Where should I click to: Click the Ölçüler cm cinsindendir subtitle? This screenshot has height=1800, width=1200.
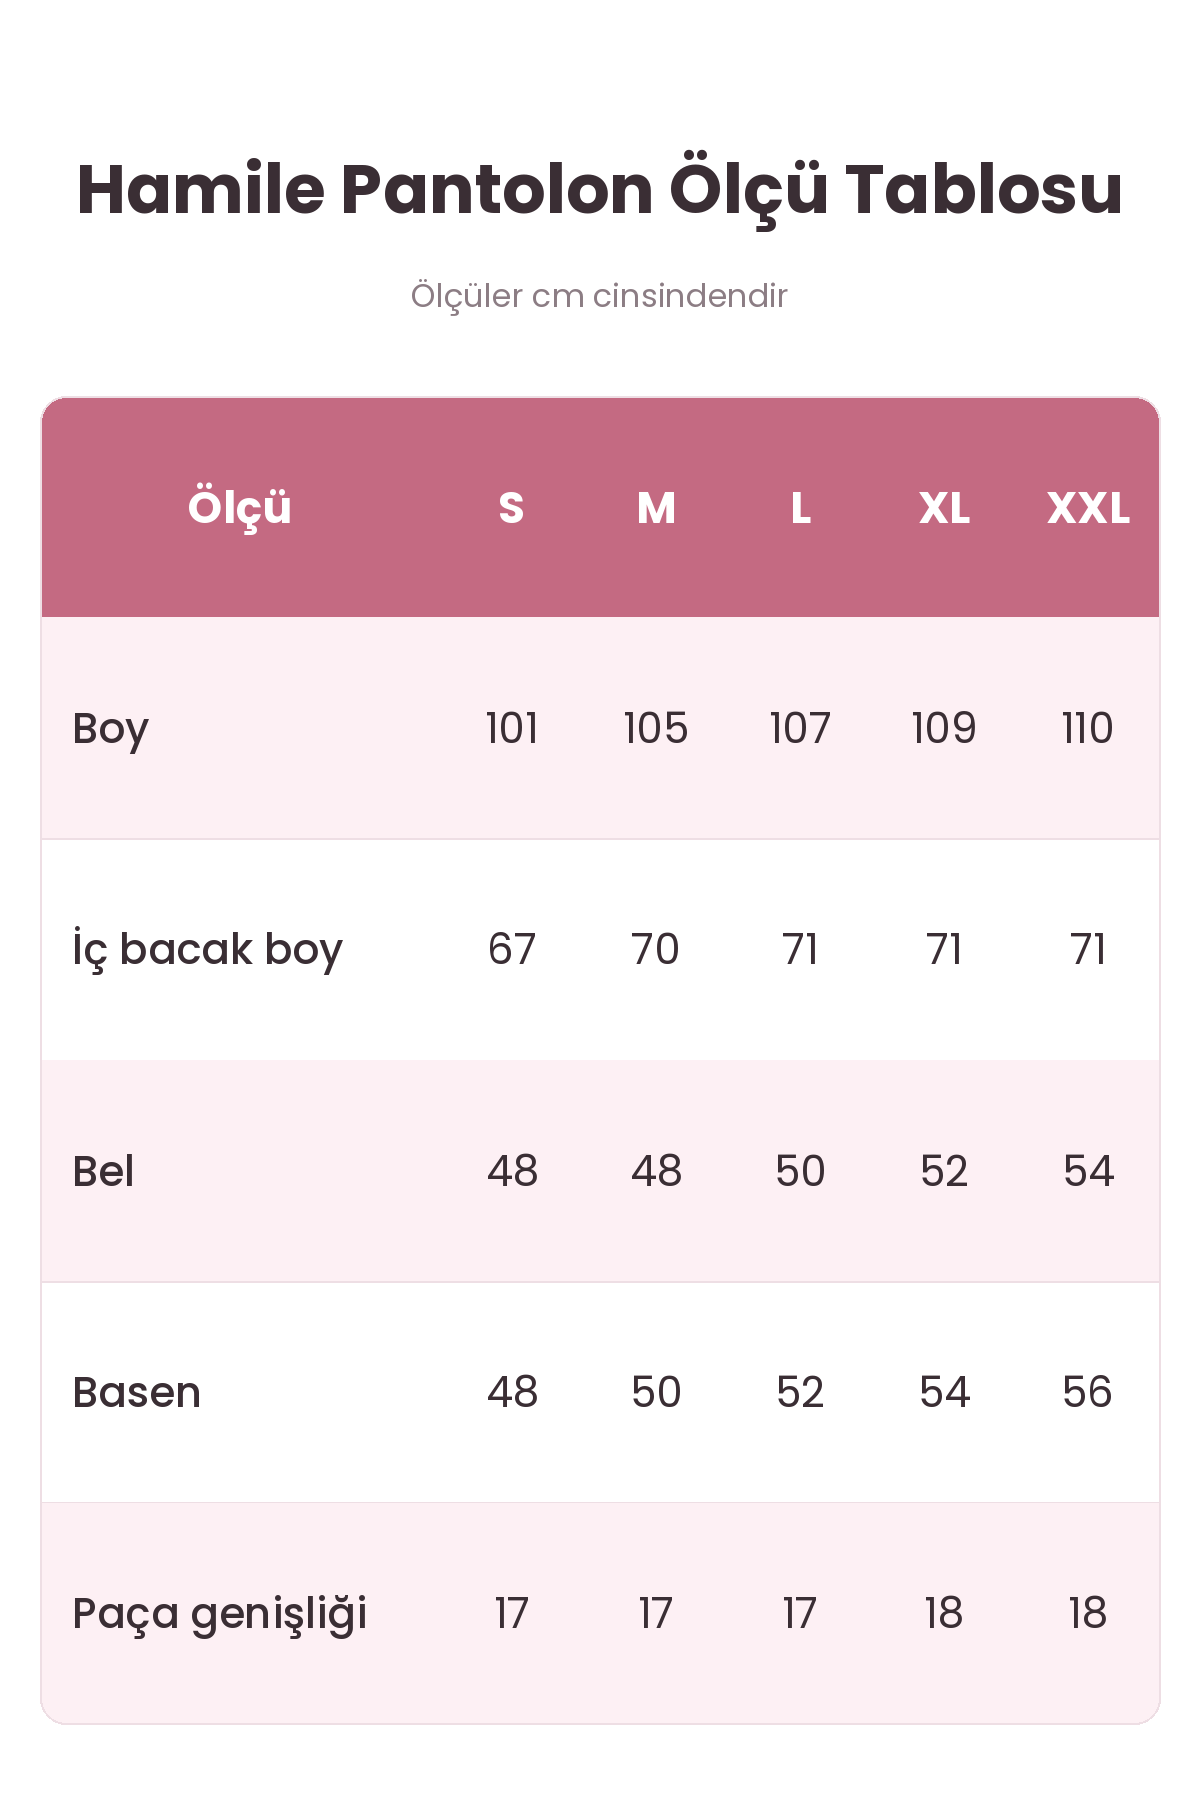coord(599,296)
